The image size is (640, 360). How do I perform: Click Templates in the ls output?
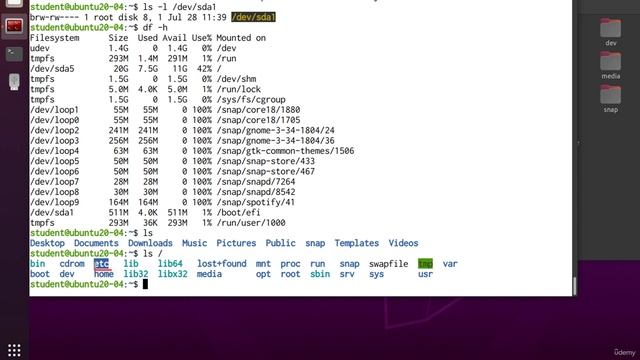pos(356,243)
